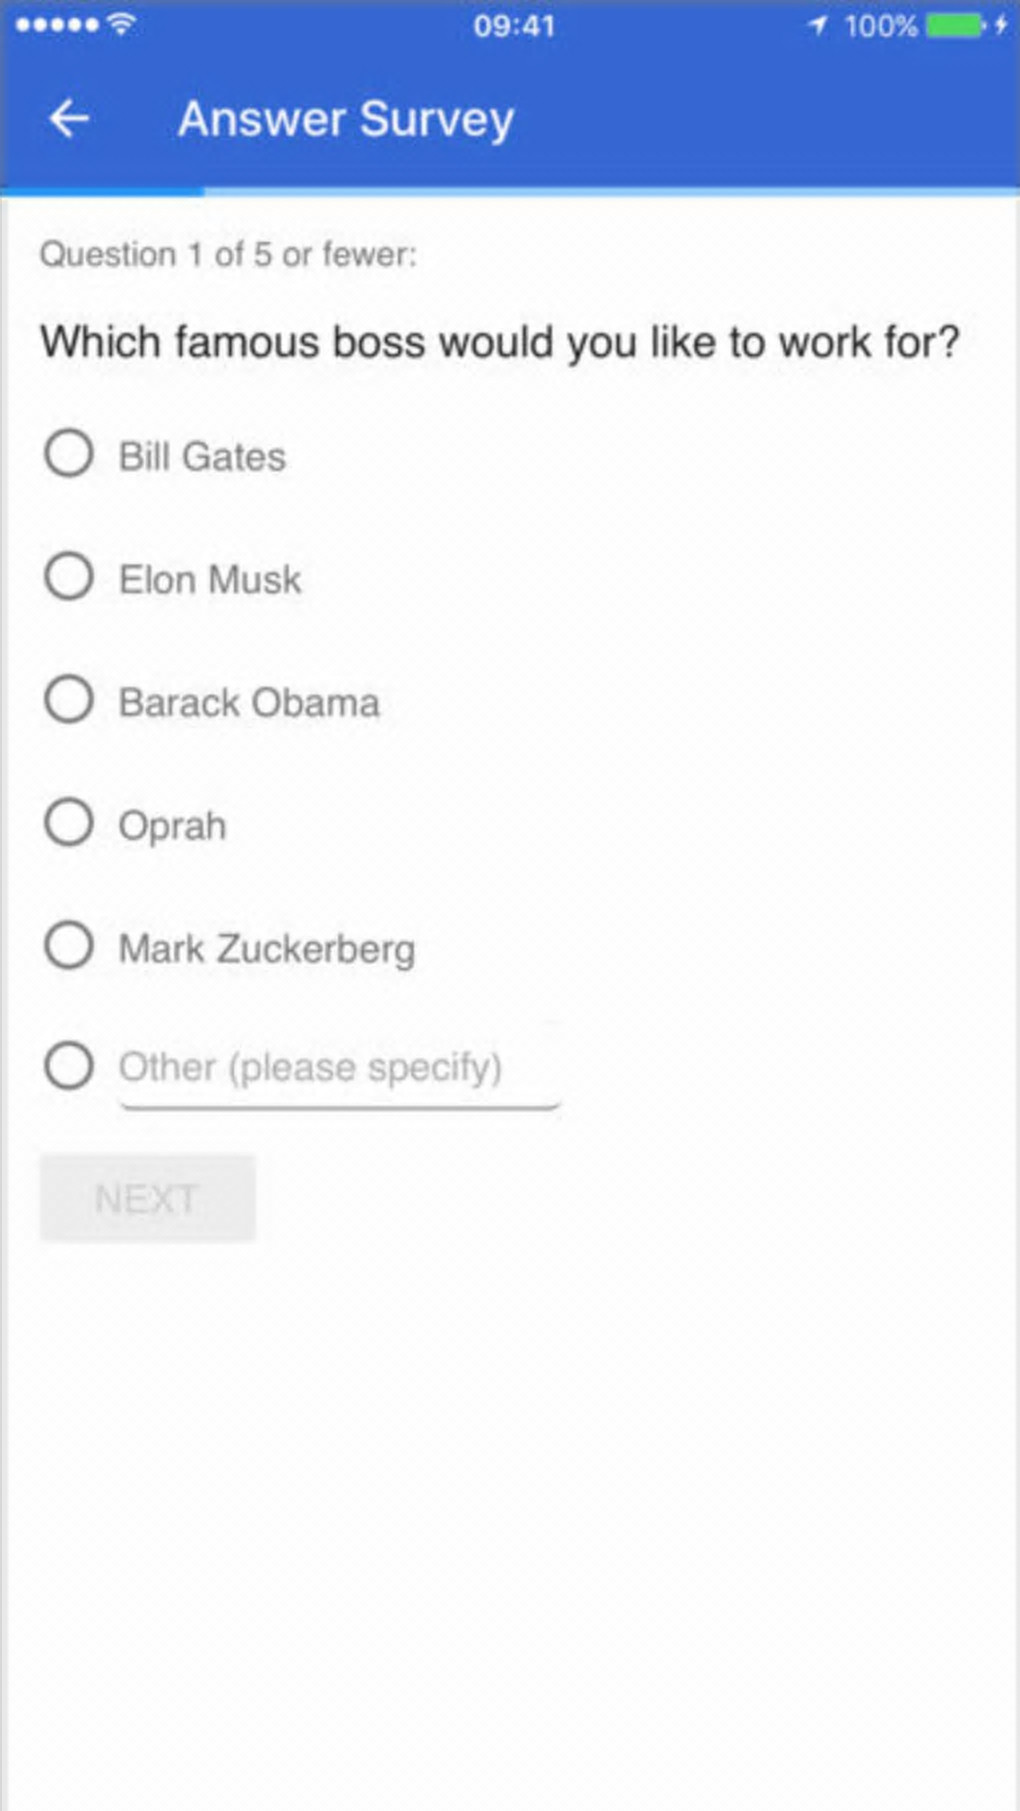Tap the Bill Gates label text
This screenshot has width=1020, height=1811.
click(x=203, y=457)
